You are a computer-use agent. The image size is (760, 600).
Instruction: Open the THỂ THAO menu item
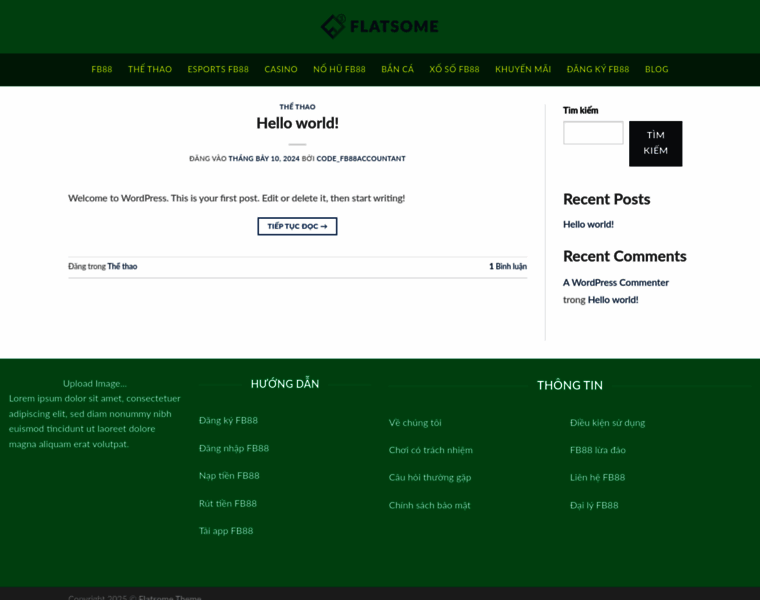[x=150, y=69]
